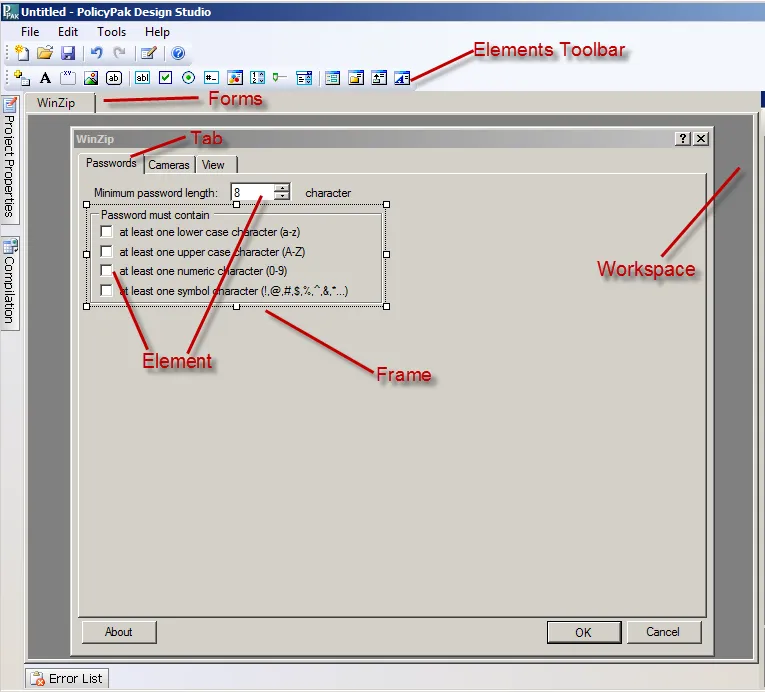Click the list form icon in Elements Toolbar
The width and height of the screenshot is (765, 692).
(x=333, y=78)
